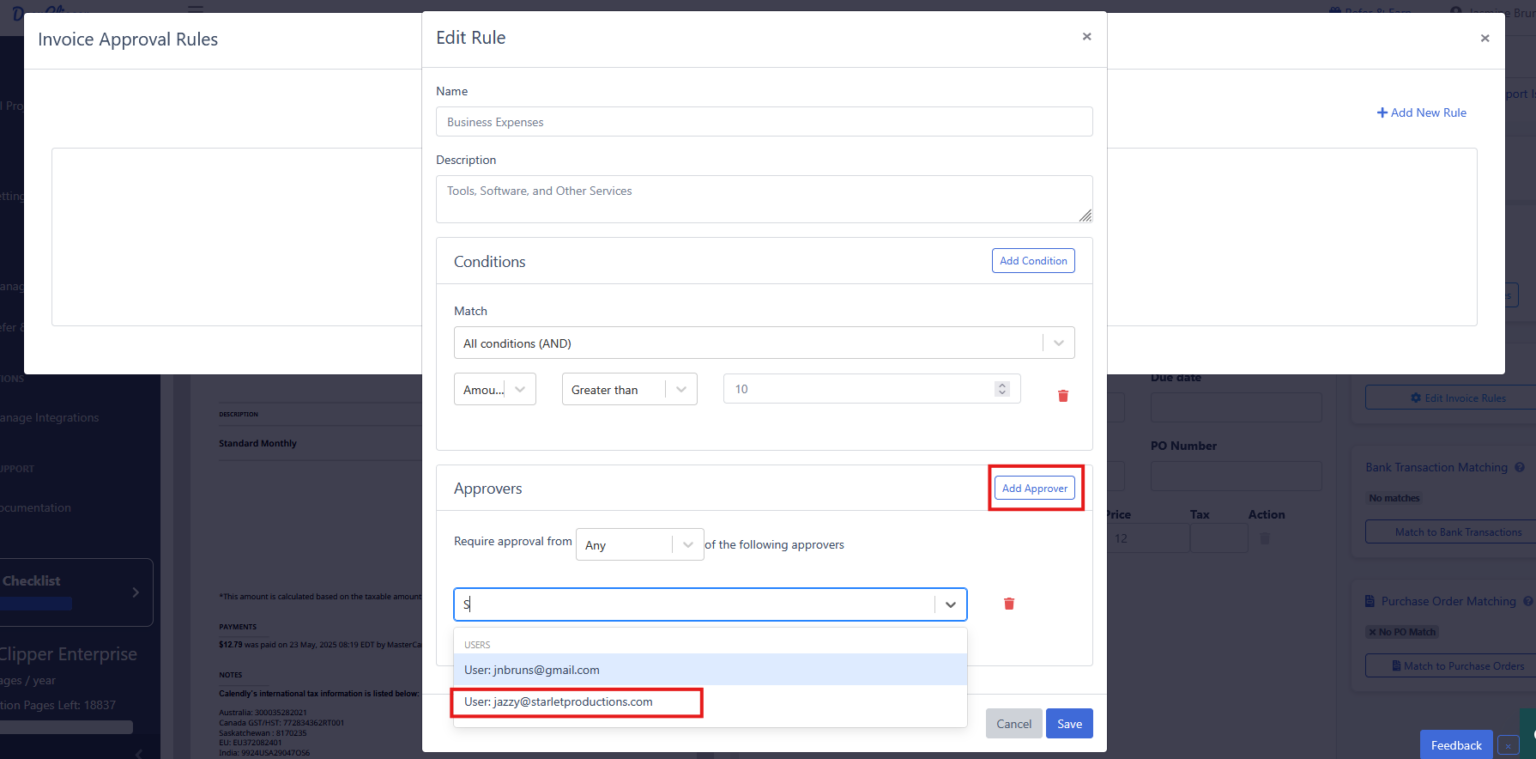Expand the Checklist panel with the chevron
The image size is (1536, 759).
(138, 592)
